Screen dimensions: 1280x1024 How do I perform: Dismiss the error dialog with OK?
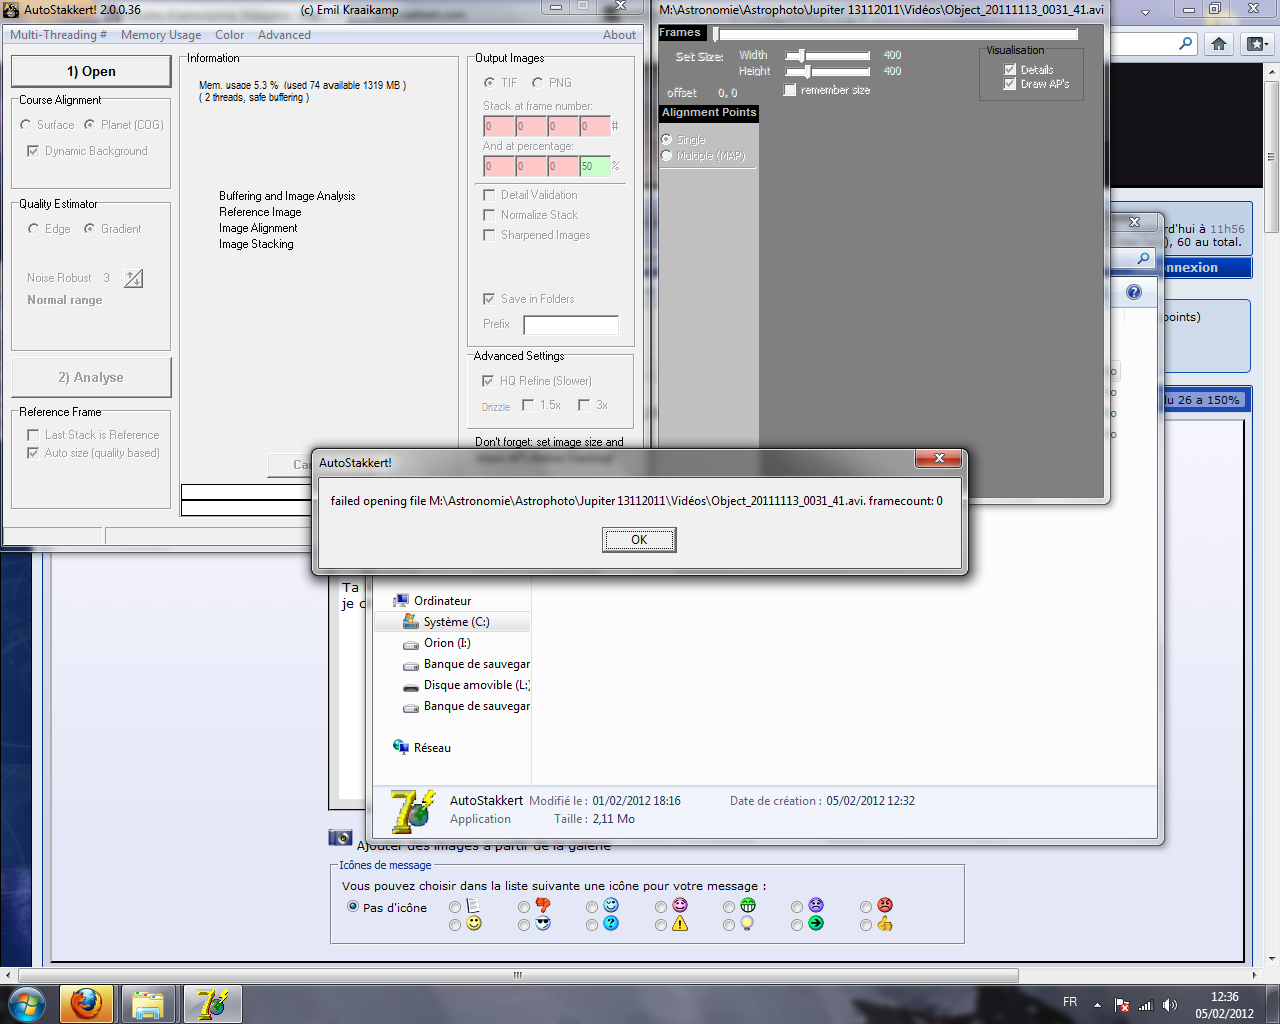pos(639,540)
